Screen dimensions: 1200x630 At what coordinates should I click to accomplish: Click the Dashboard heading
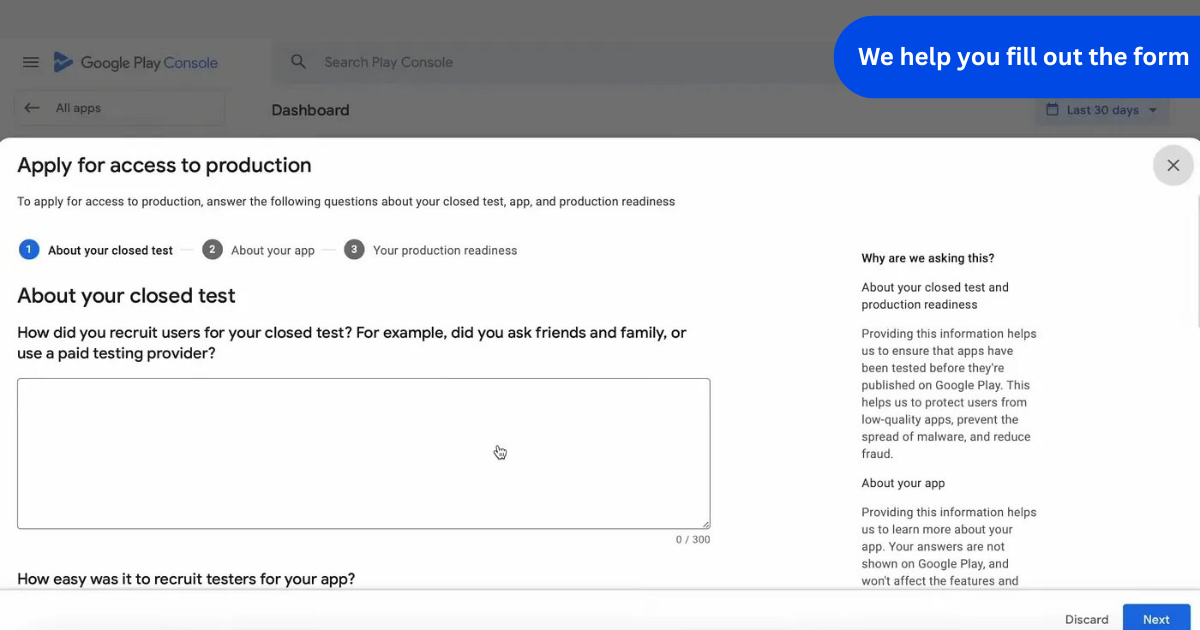(310, 110)
